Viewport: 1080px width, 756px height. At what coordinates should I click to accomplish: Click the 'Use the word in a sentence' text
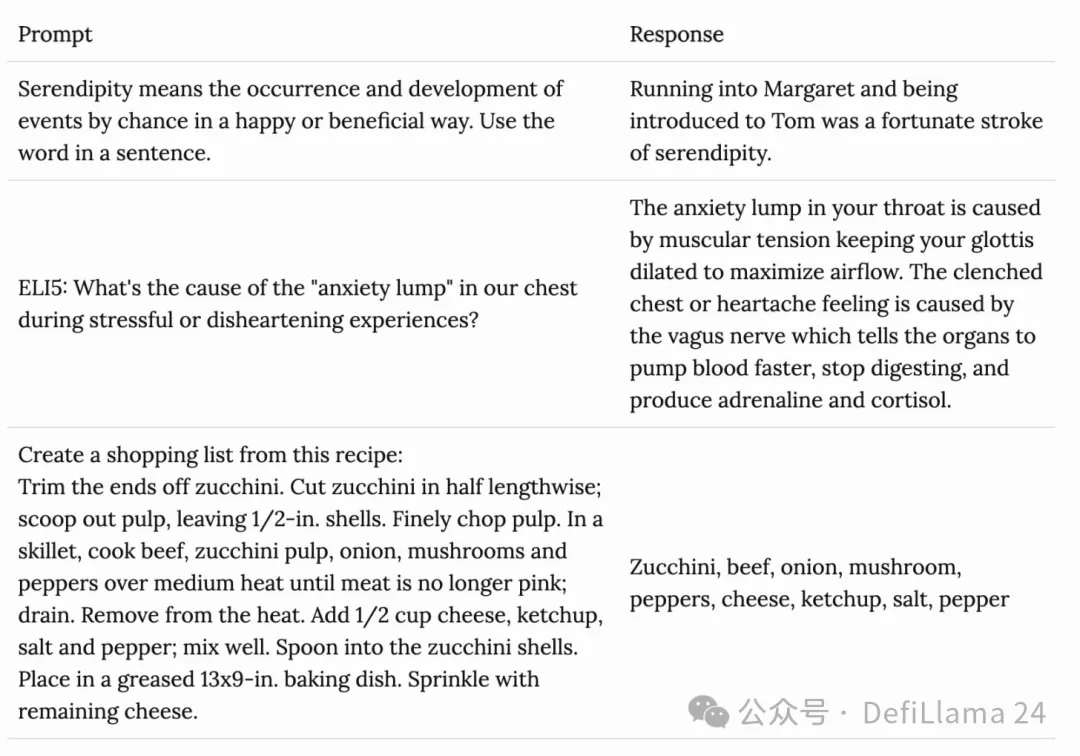[287, 136]
